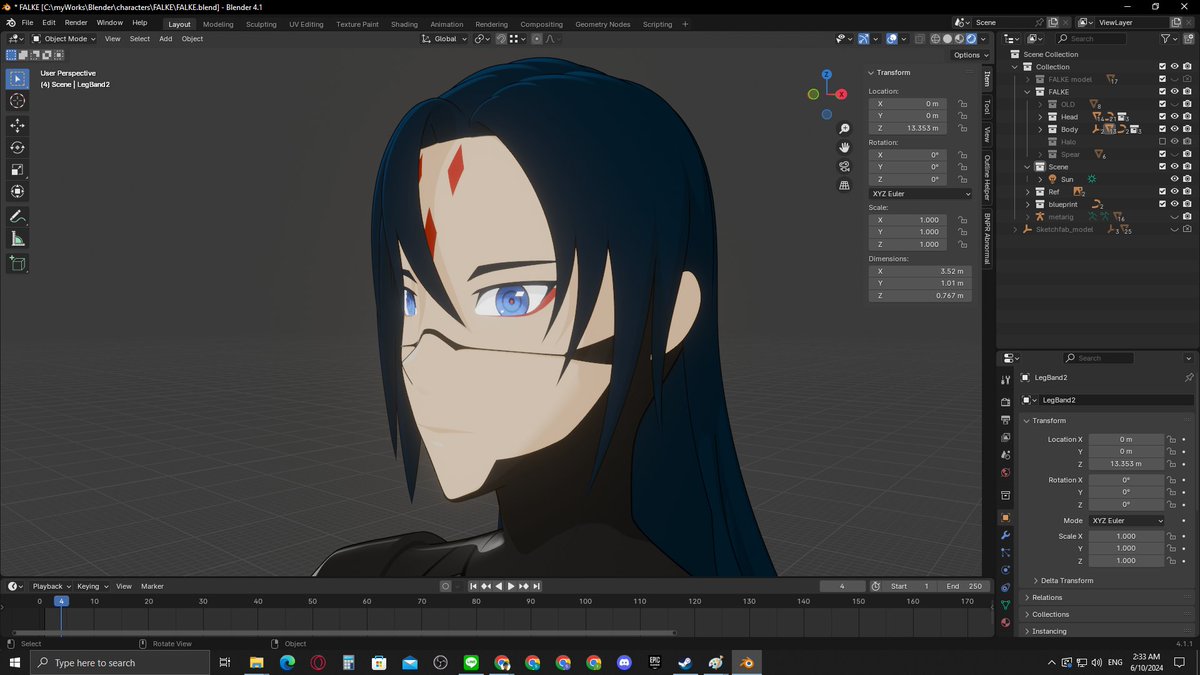Select the Measure tool

(18, 238)
